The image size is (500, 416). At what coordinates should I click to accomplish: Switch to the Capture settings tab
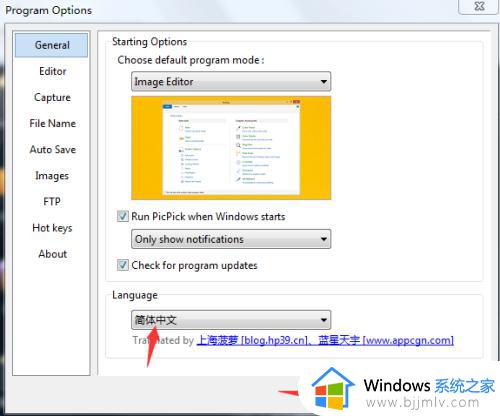click(x=52, y=97)
